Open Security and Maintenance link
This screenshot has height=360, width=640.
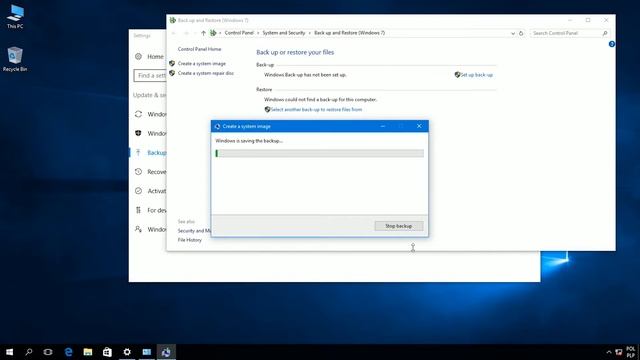(194, 231)
